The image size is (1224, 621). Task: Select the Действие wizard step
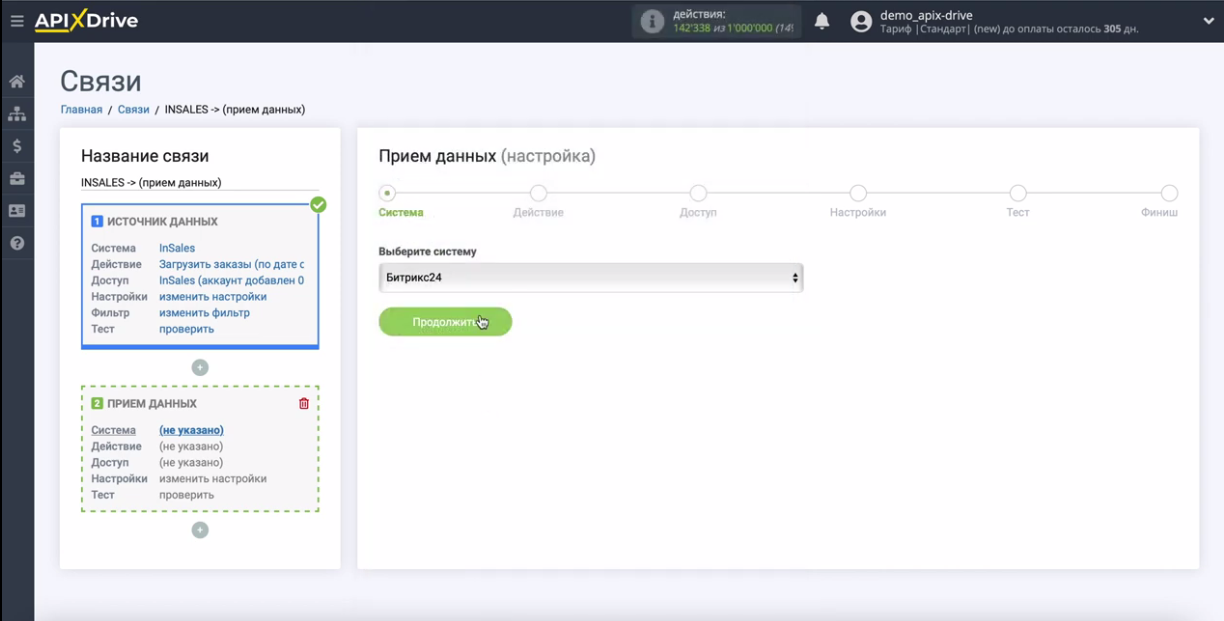click(538, 193)
